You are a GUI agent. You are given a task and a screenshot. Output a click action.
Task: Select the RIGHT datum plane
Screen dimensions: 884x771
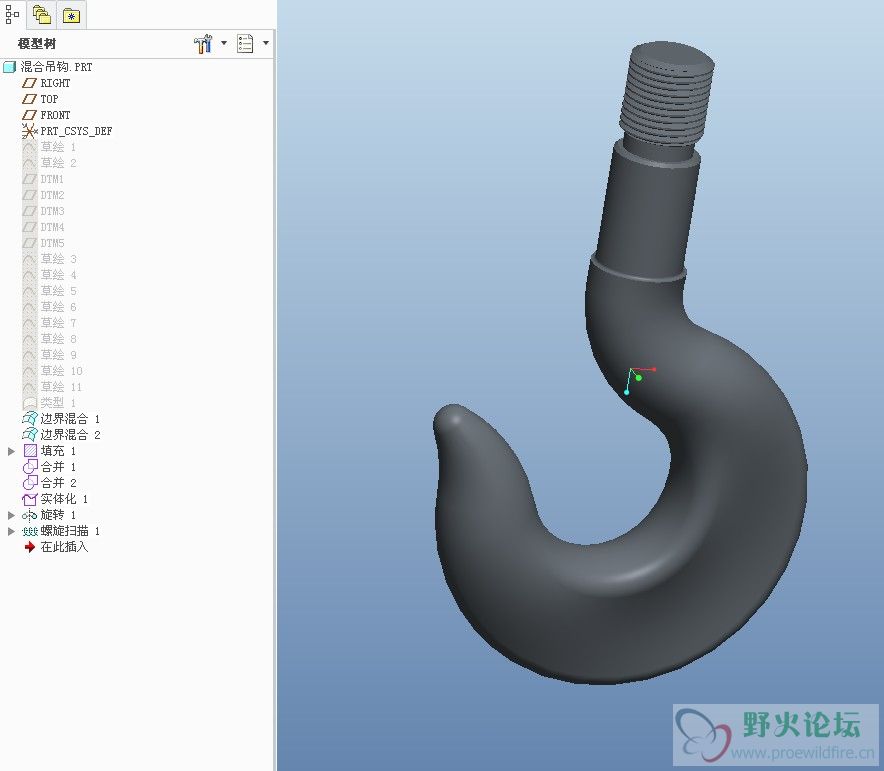(55, 83)
